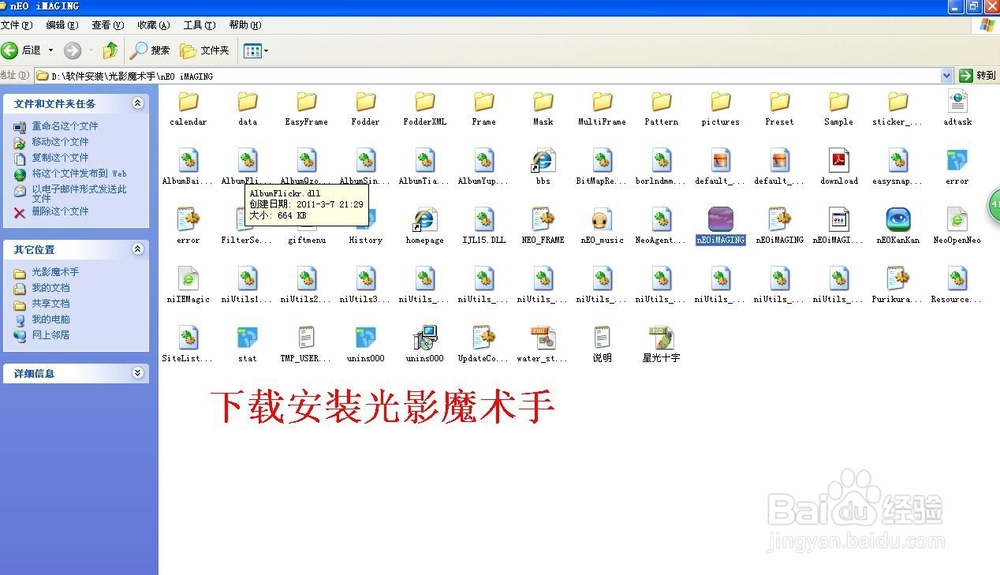Screen dimensions: 1000x575
Task: Select the History file label
Action: (x=365, y=240)
